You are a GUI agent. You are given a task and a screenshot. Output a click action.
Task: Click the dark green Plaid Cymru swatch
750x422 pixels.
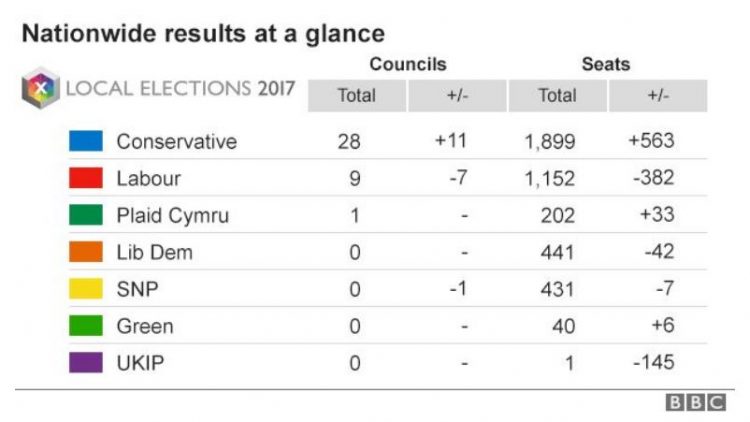pos(86,215)
